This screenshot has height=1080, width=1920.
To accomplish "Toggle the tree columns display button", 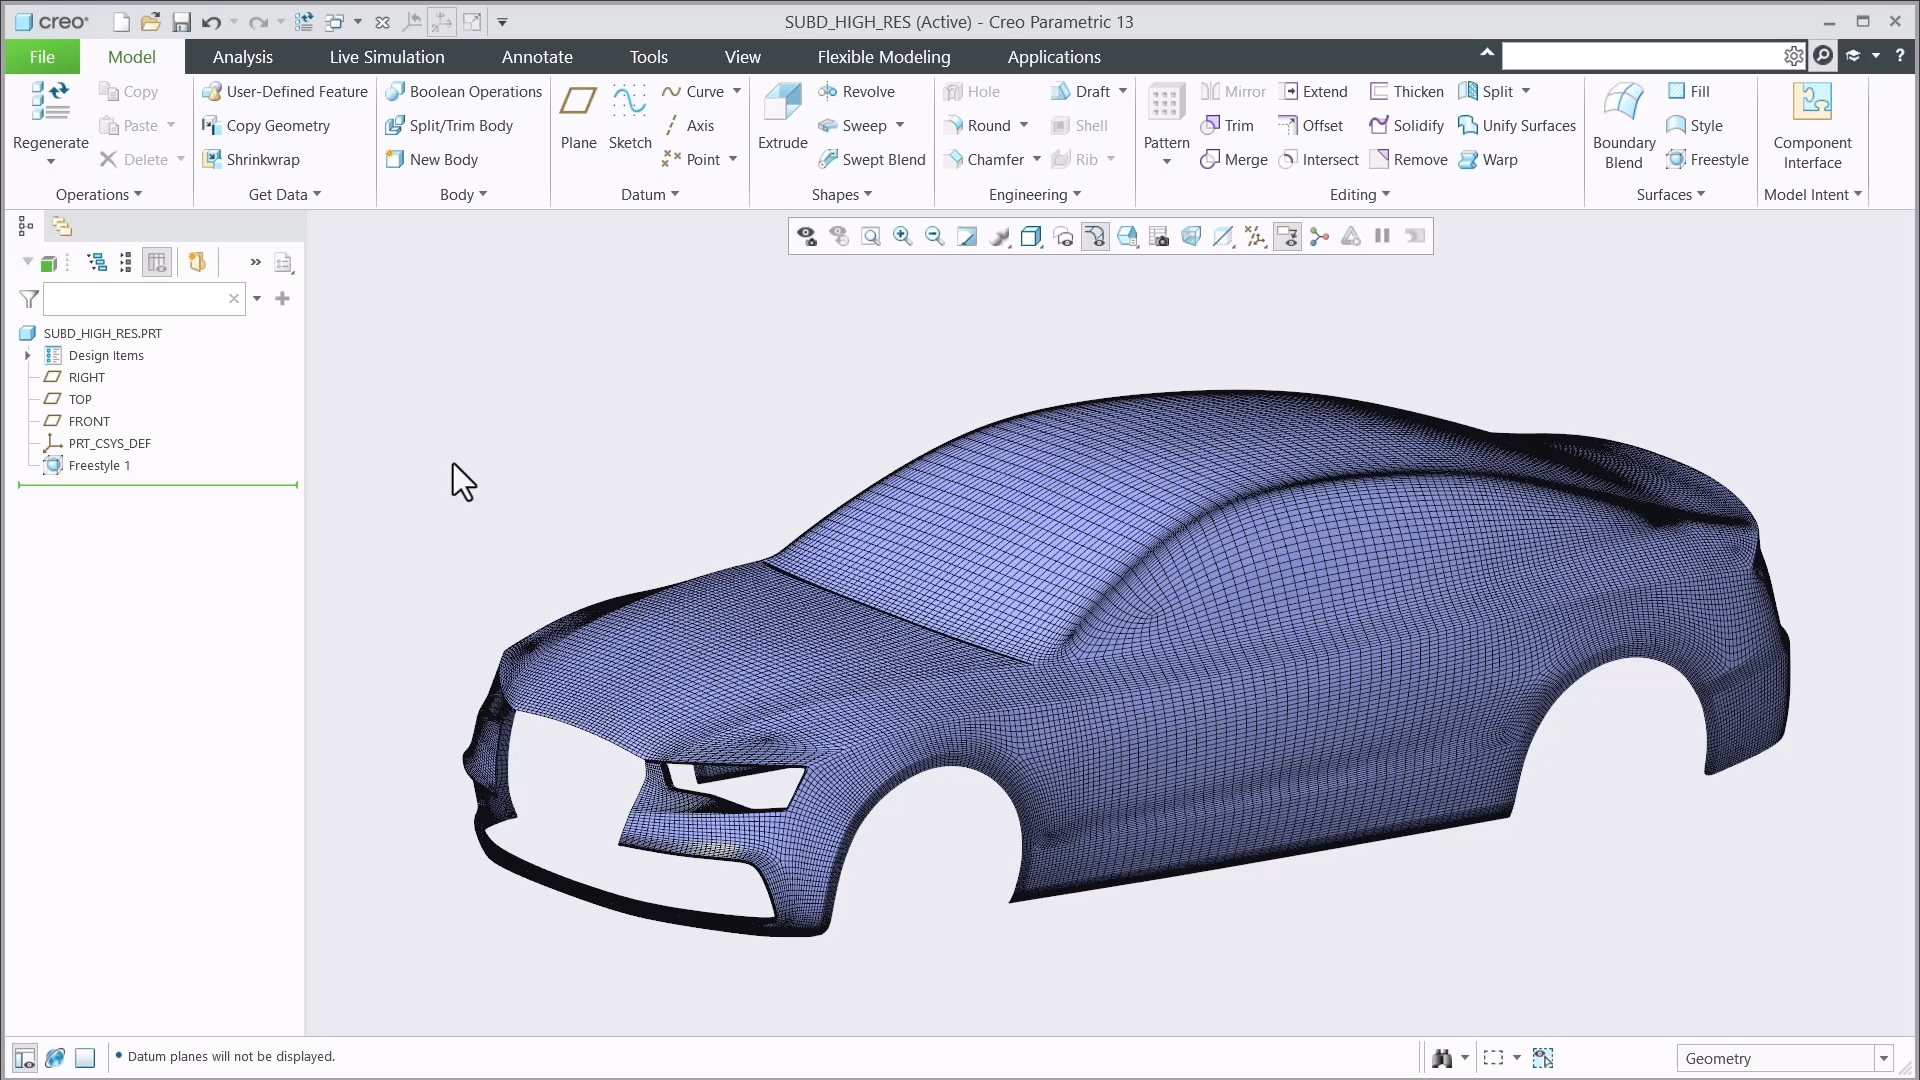I will click(x=157, y=263).
